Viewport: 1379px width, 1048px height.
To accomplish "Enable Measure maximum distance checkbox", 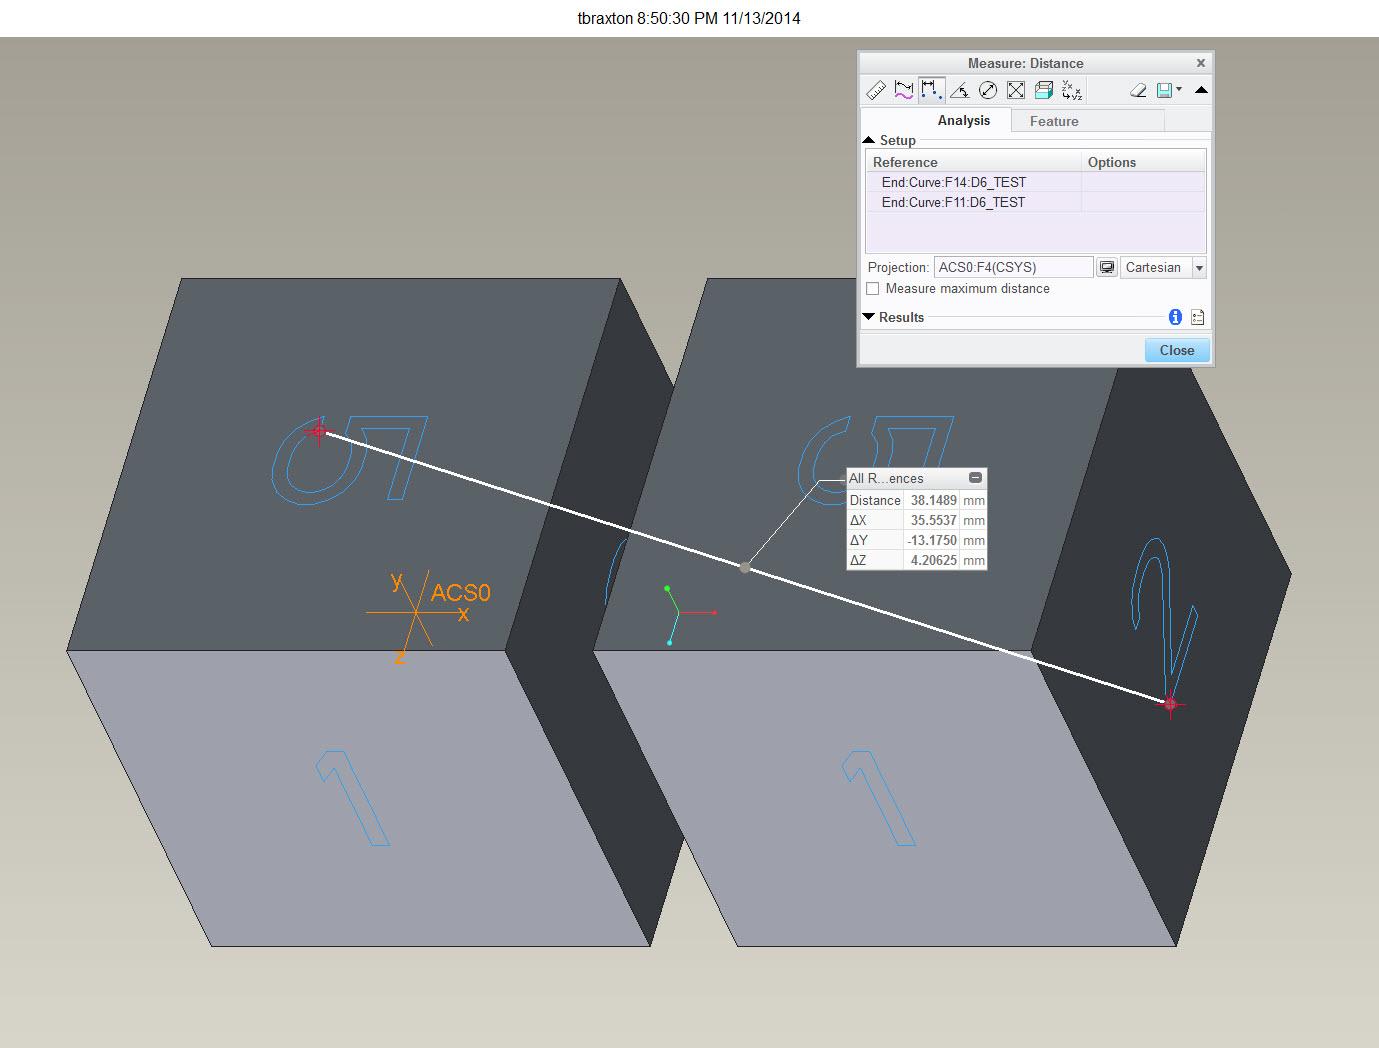I will pyautogui.click(x=873, y=289).
